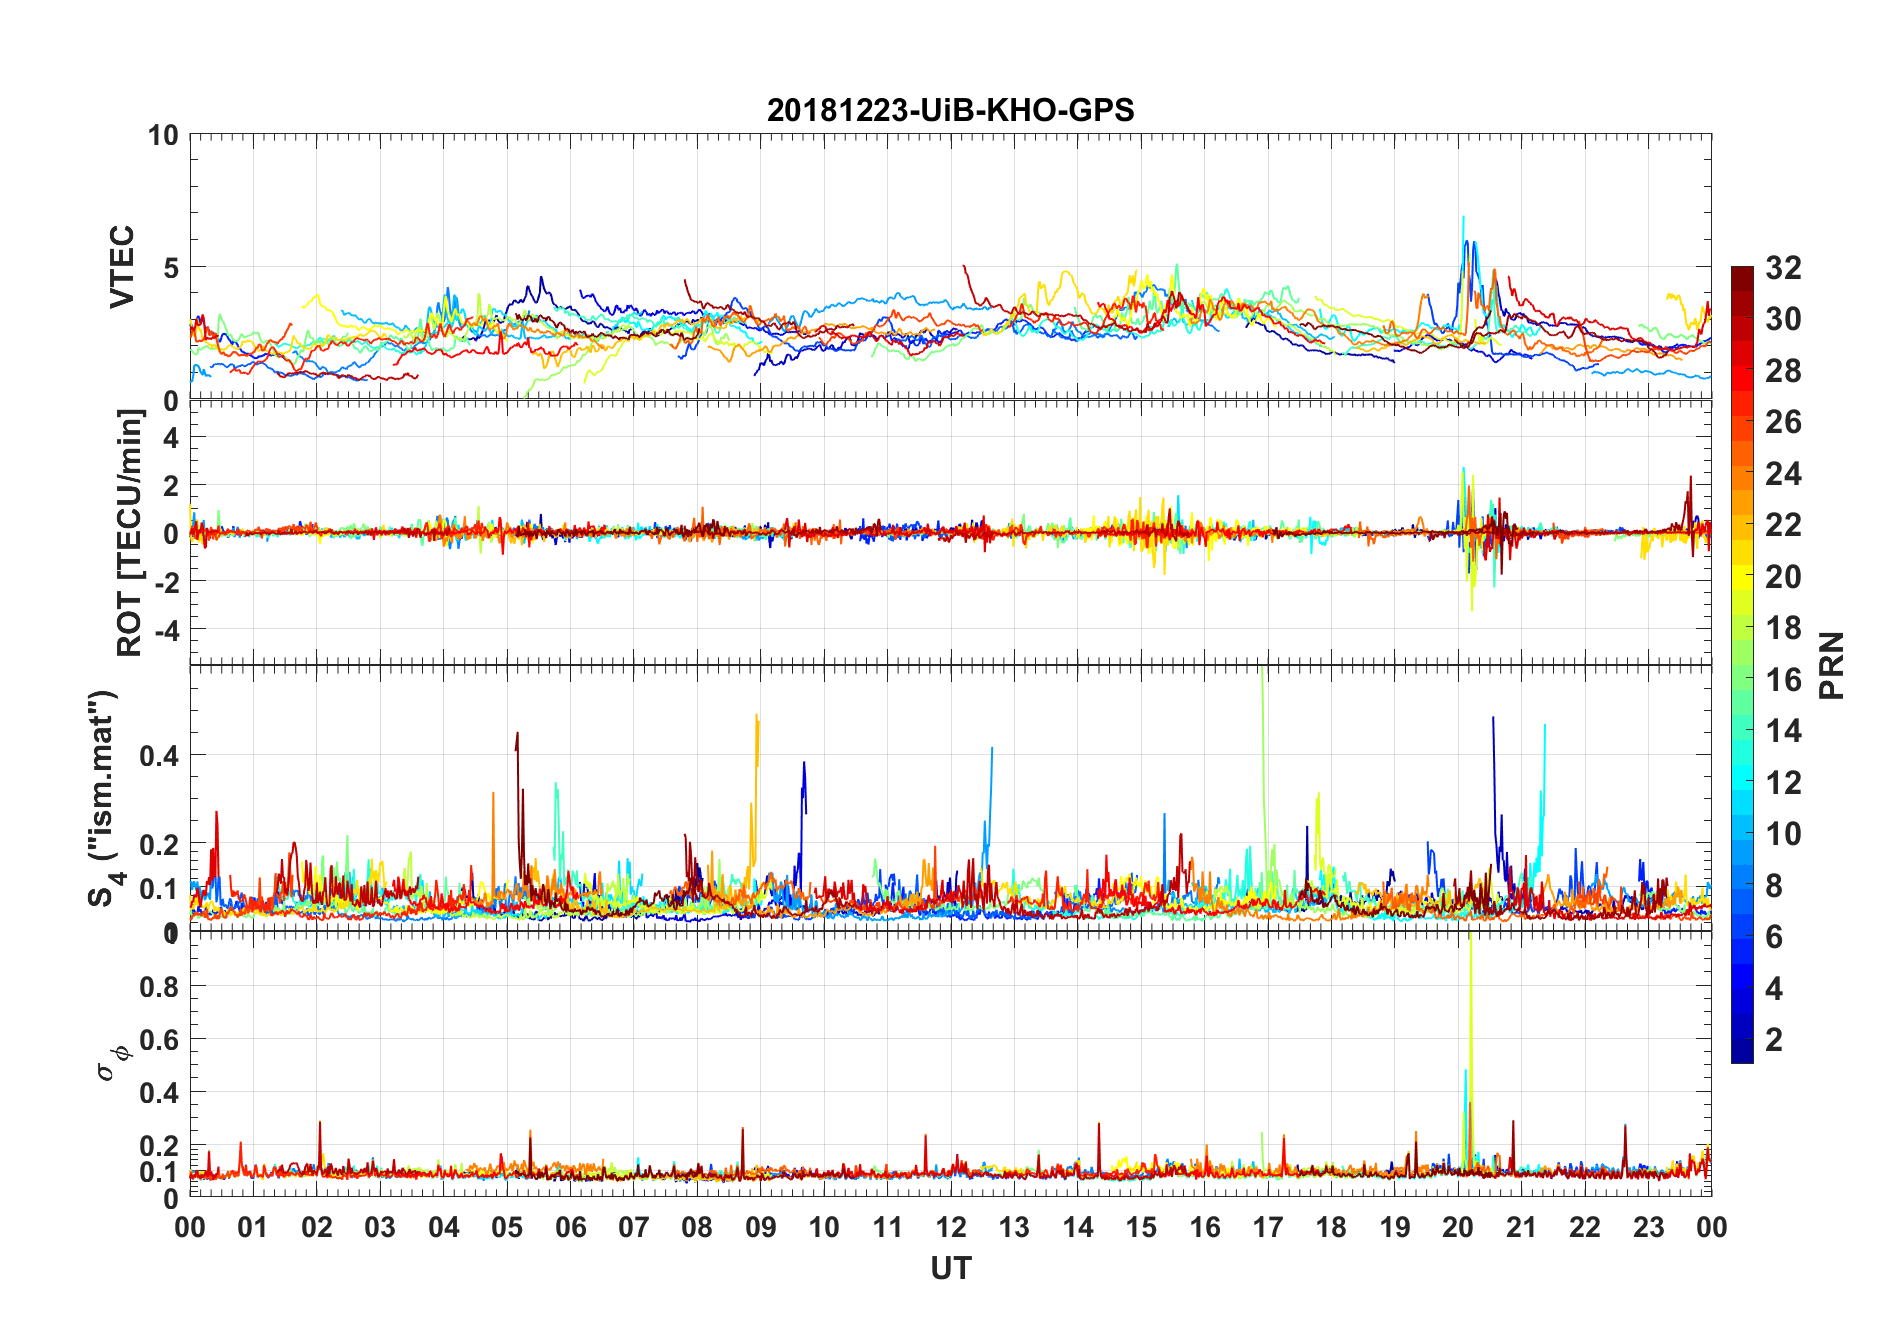
Task: Select colorbar tick label 28
Action: 1784,371
